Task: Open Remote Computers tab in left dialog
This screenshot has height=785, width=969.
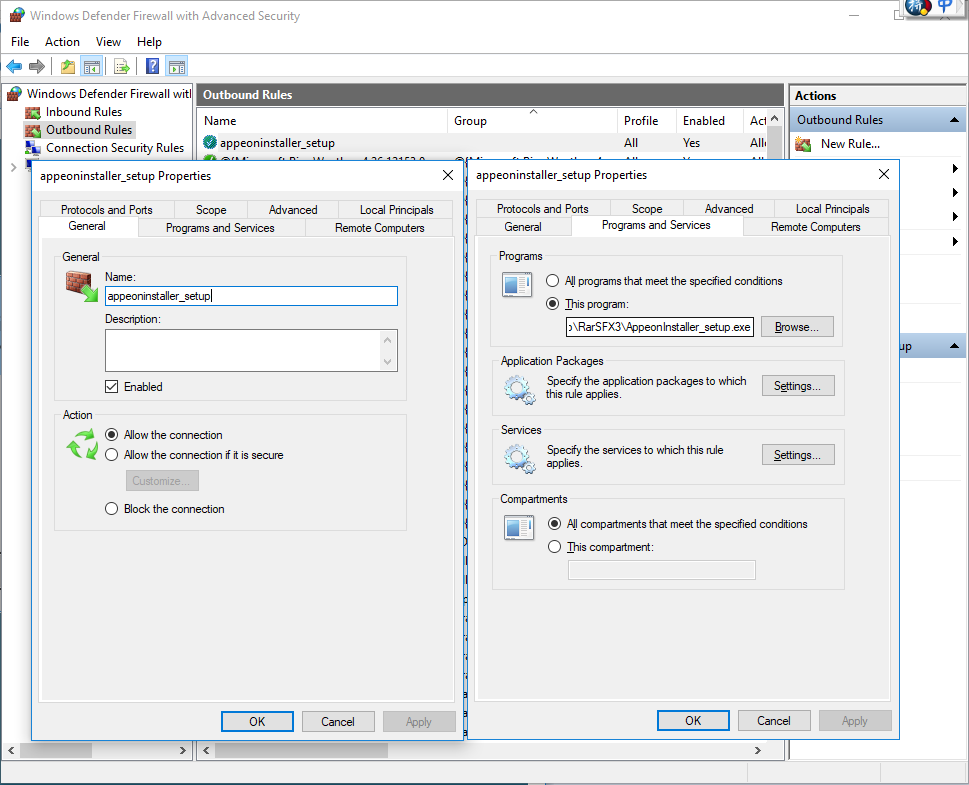Action: pyautogui.click(x=379, y=228)
